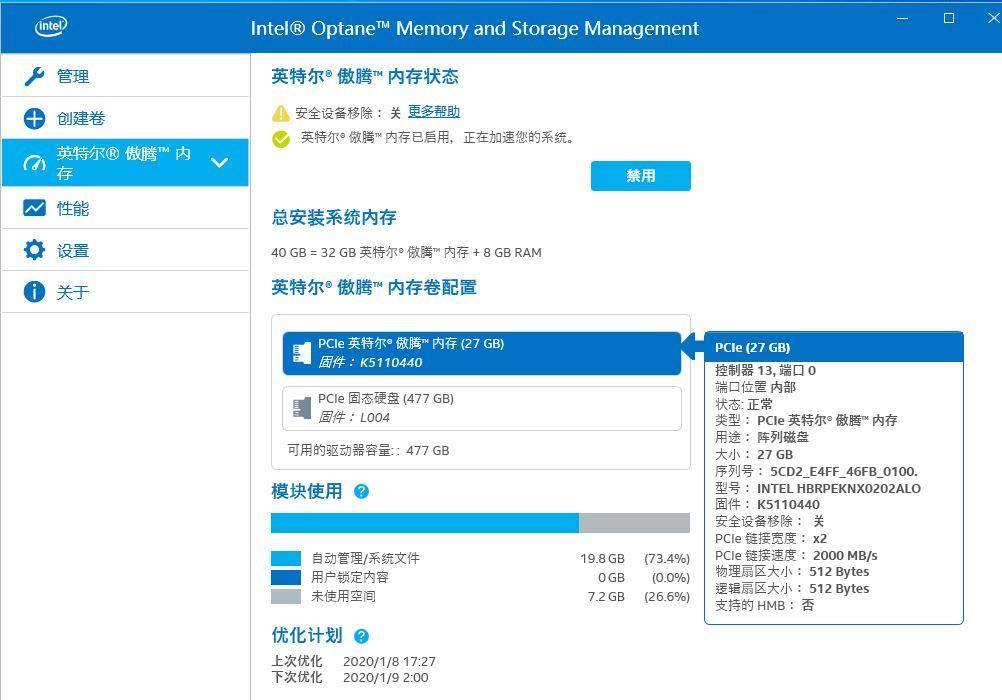Click the 支持的 HMB： 否 entry
The width and height of the screenshot is (1002, 700).
[x=764, y=605]
